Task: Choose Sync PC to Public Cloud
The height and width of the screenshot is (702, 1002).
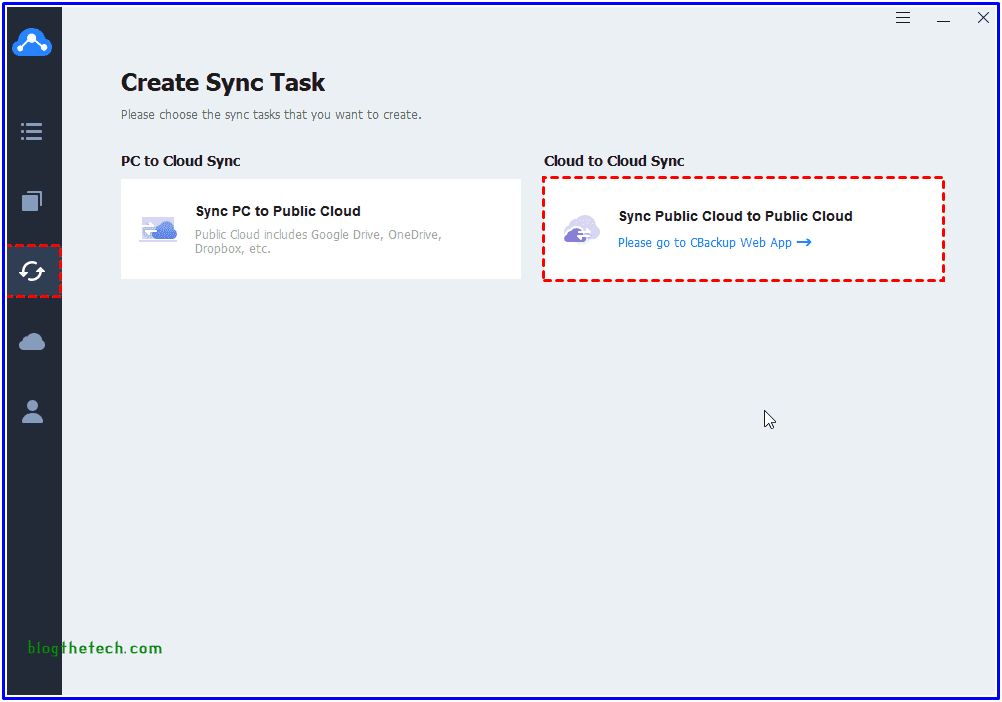Action: tap(278, 211)
